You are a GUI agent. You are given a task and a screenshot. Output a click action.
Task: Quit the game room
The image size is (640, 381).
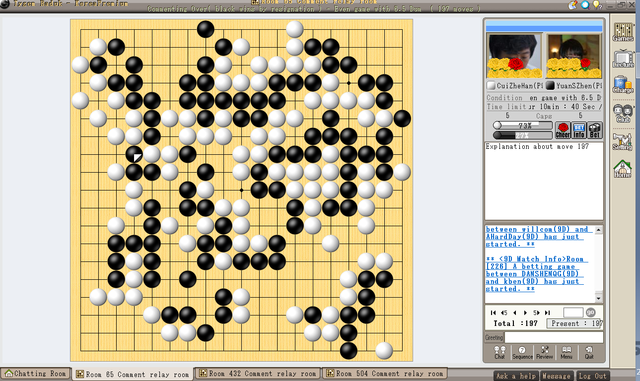click(x=589, y=352)
